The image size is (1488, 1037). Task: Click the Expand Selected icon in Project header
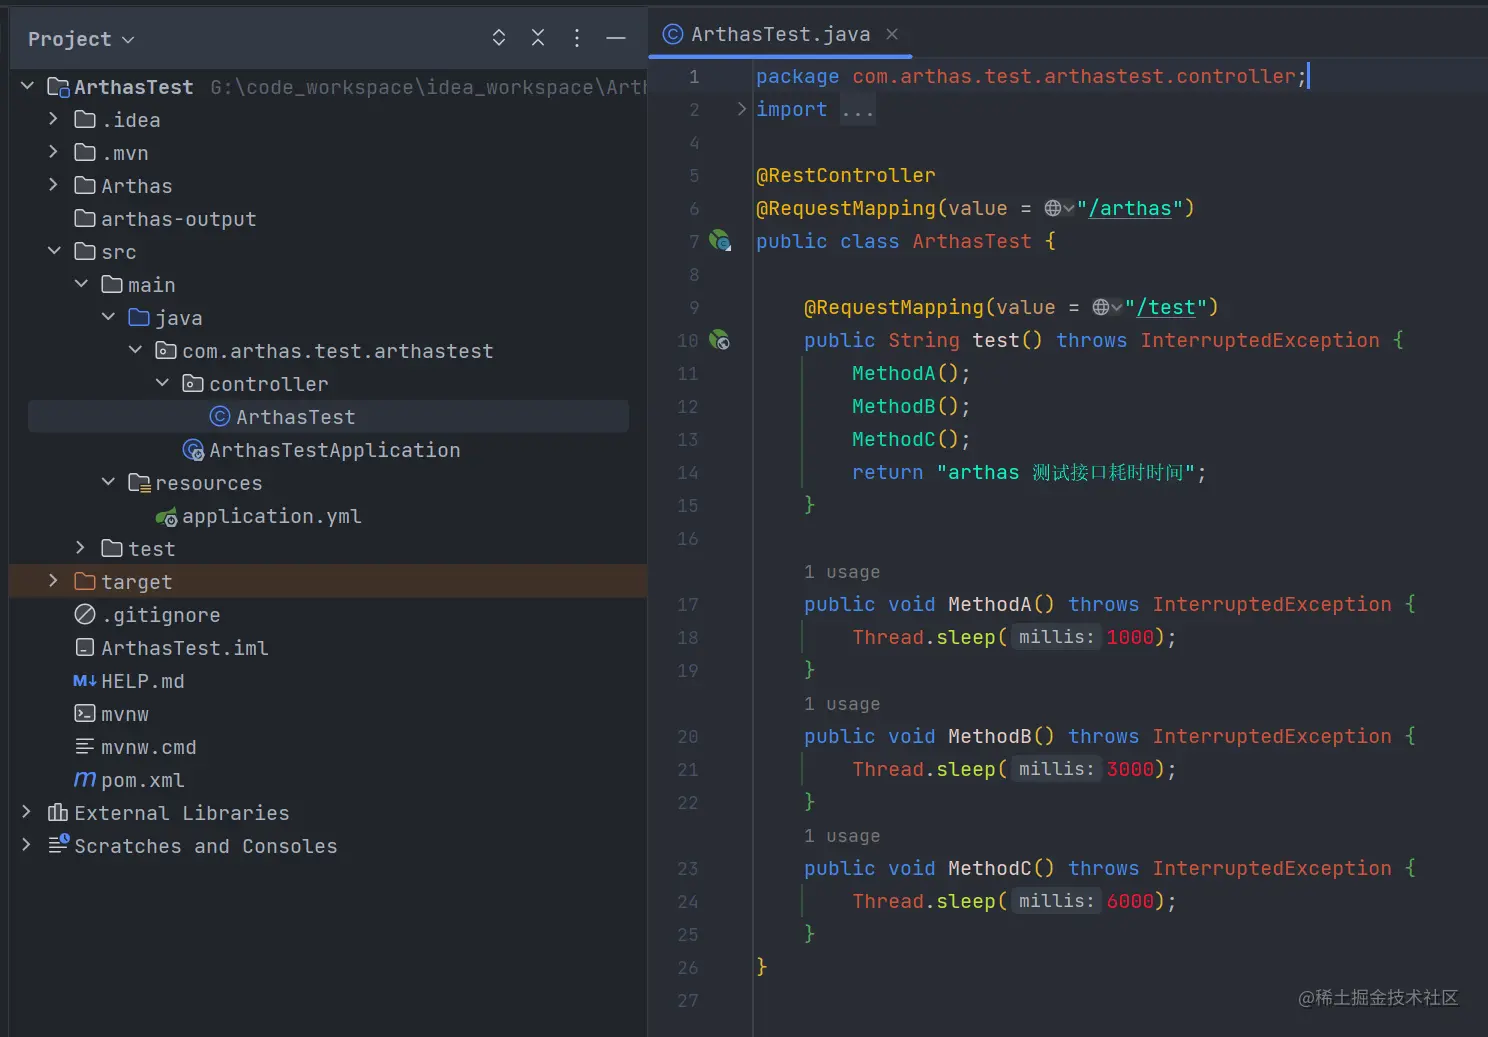tap(499, 38)
